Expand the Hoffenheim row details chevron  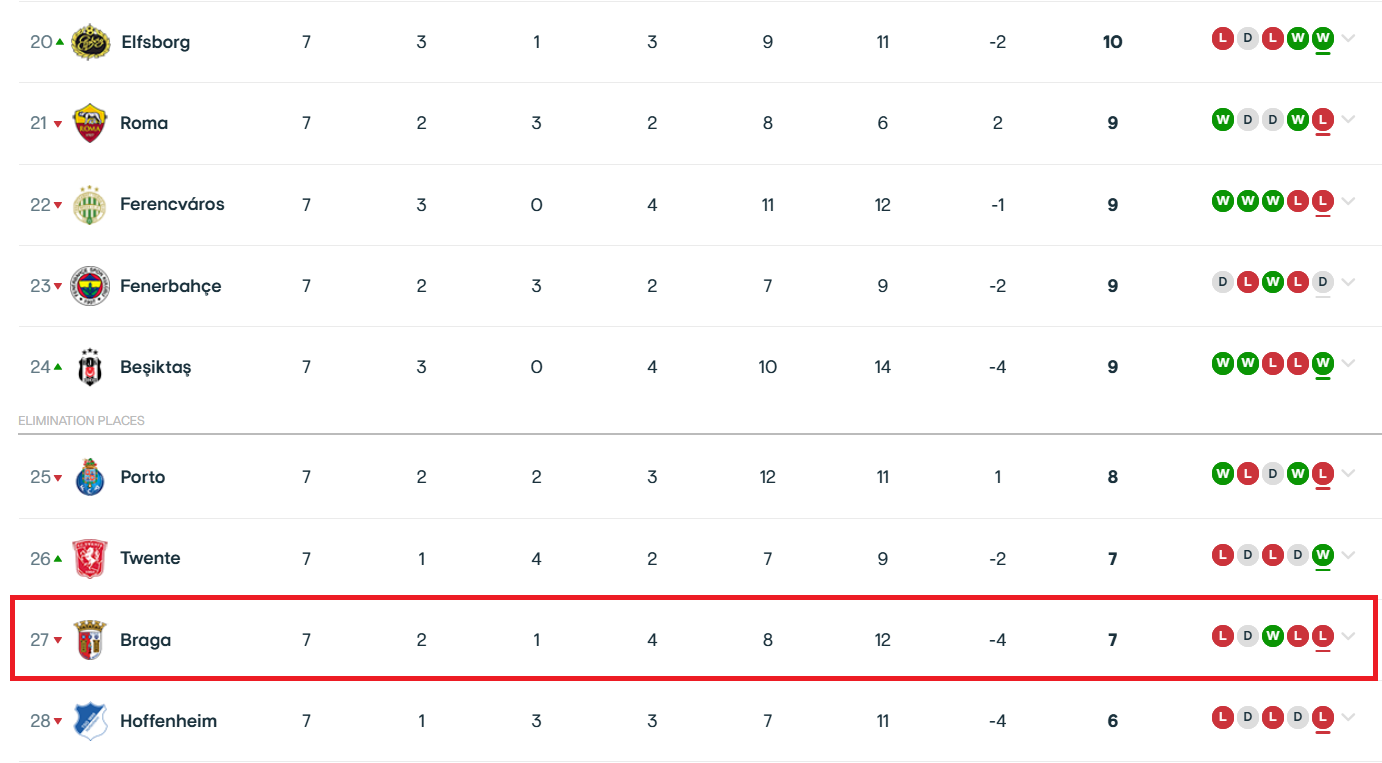coord(1348,717)
